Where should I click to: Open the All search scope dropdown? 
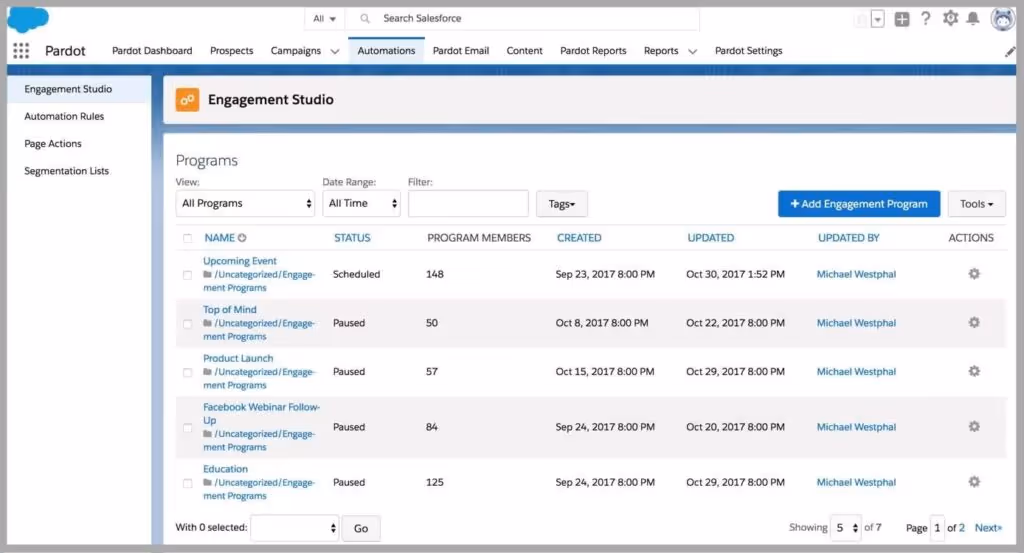pos(325,18)
